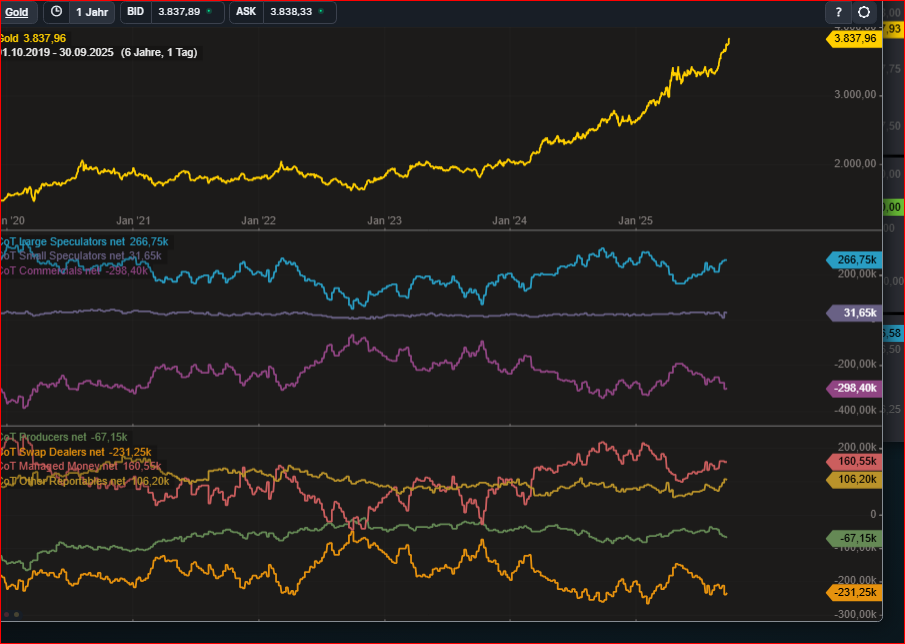
Task: Click the clock timeframe icon
Action: coord(56,12)
